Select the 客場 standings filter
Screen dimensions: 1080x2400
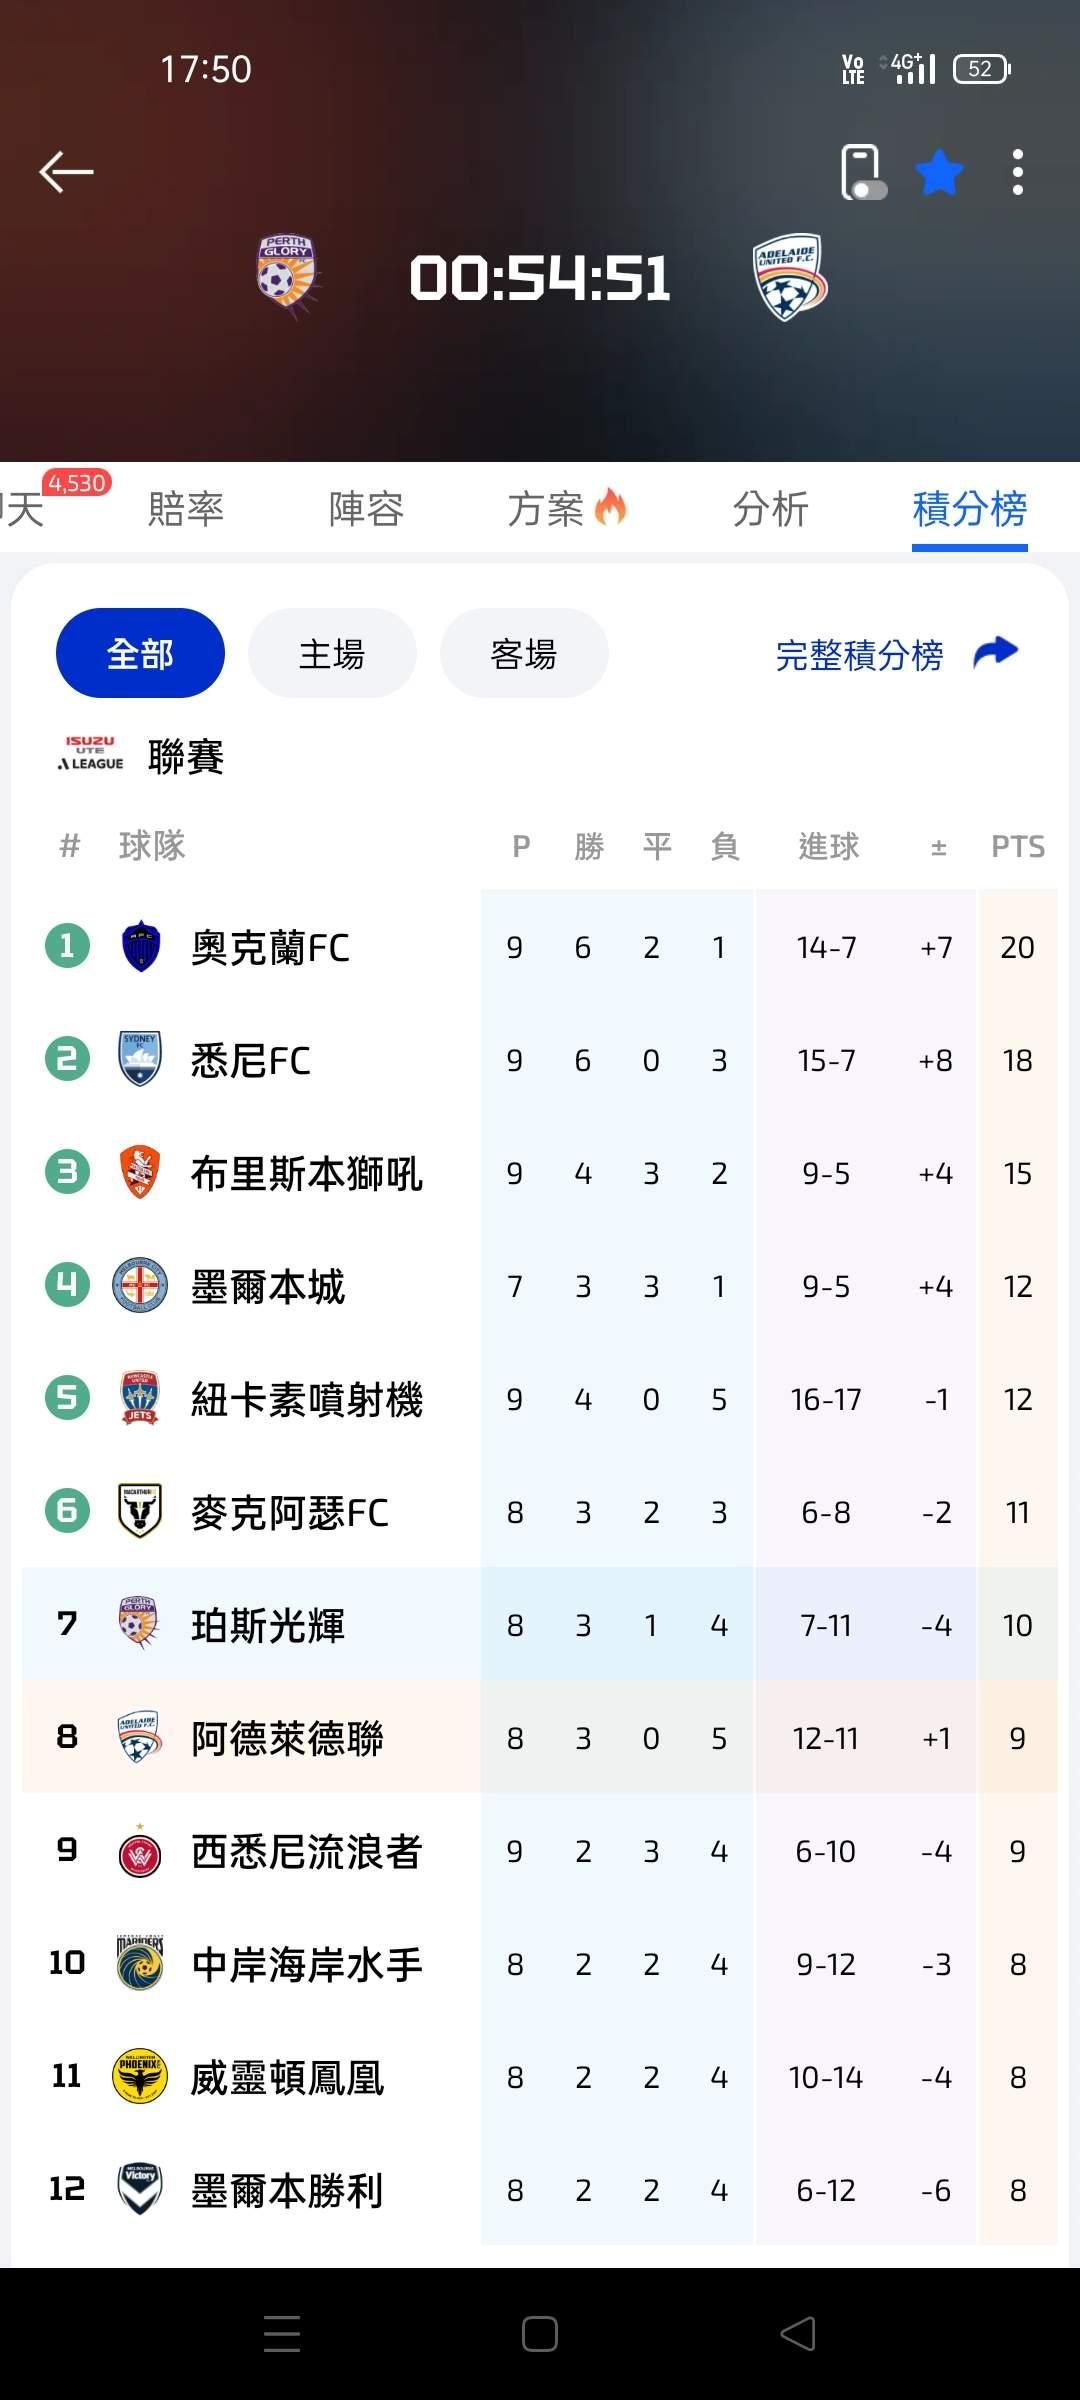(x=524, y=654)
